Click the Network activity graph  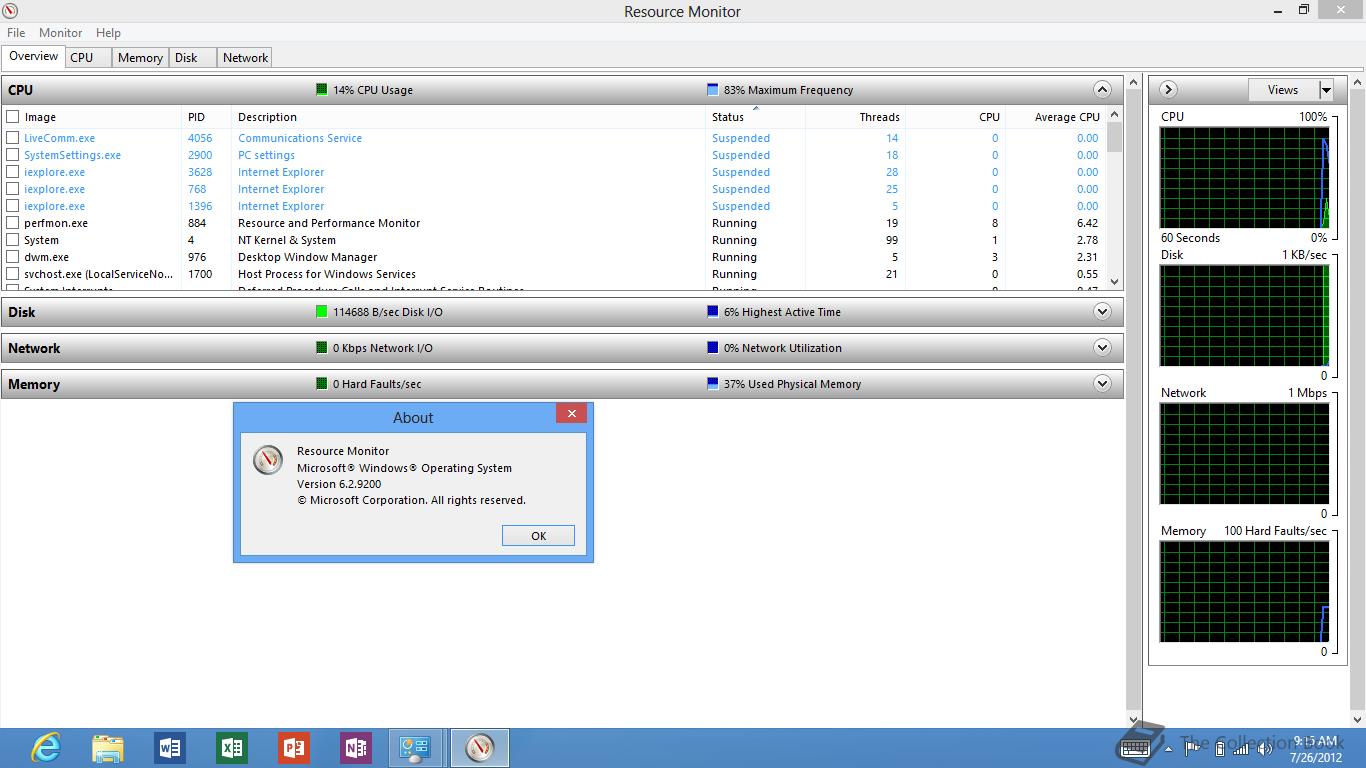coord(1244,453)
